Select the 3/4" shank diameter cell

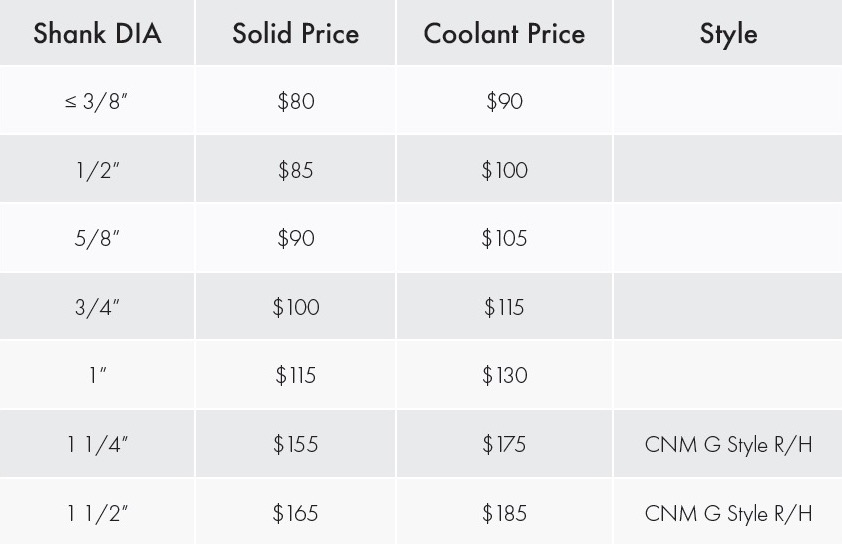click(x=97, y=307)
